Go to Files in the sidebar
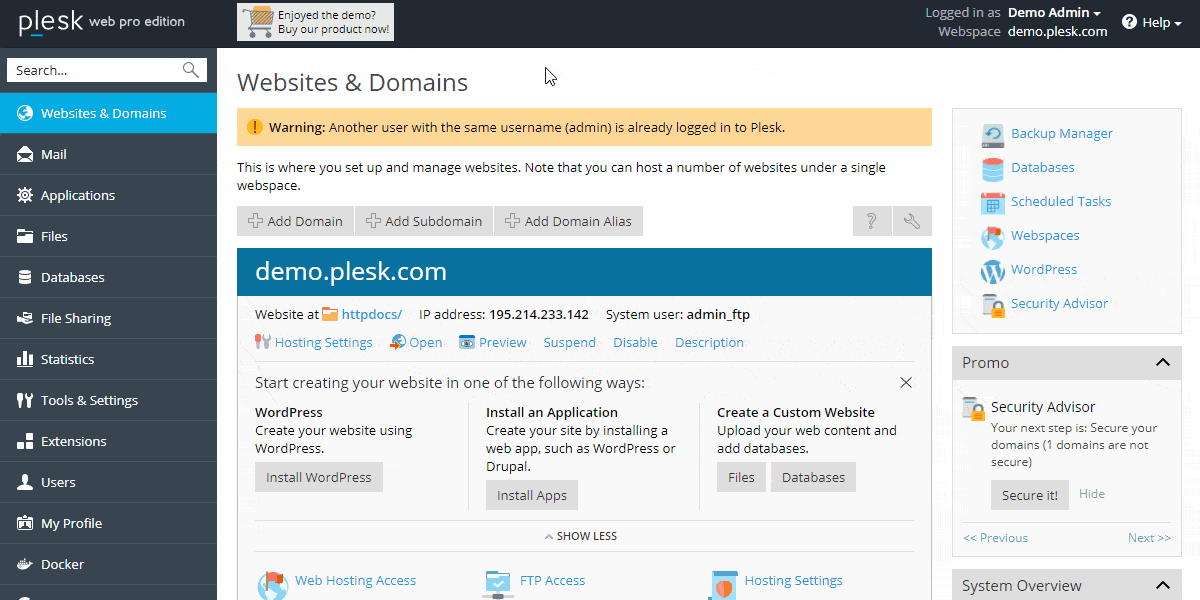 (x=108, y=236)
